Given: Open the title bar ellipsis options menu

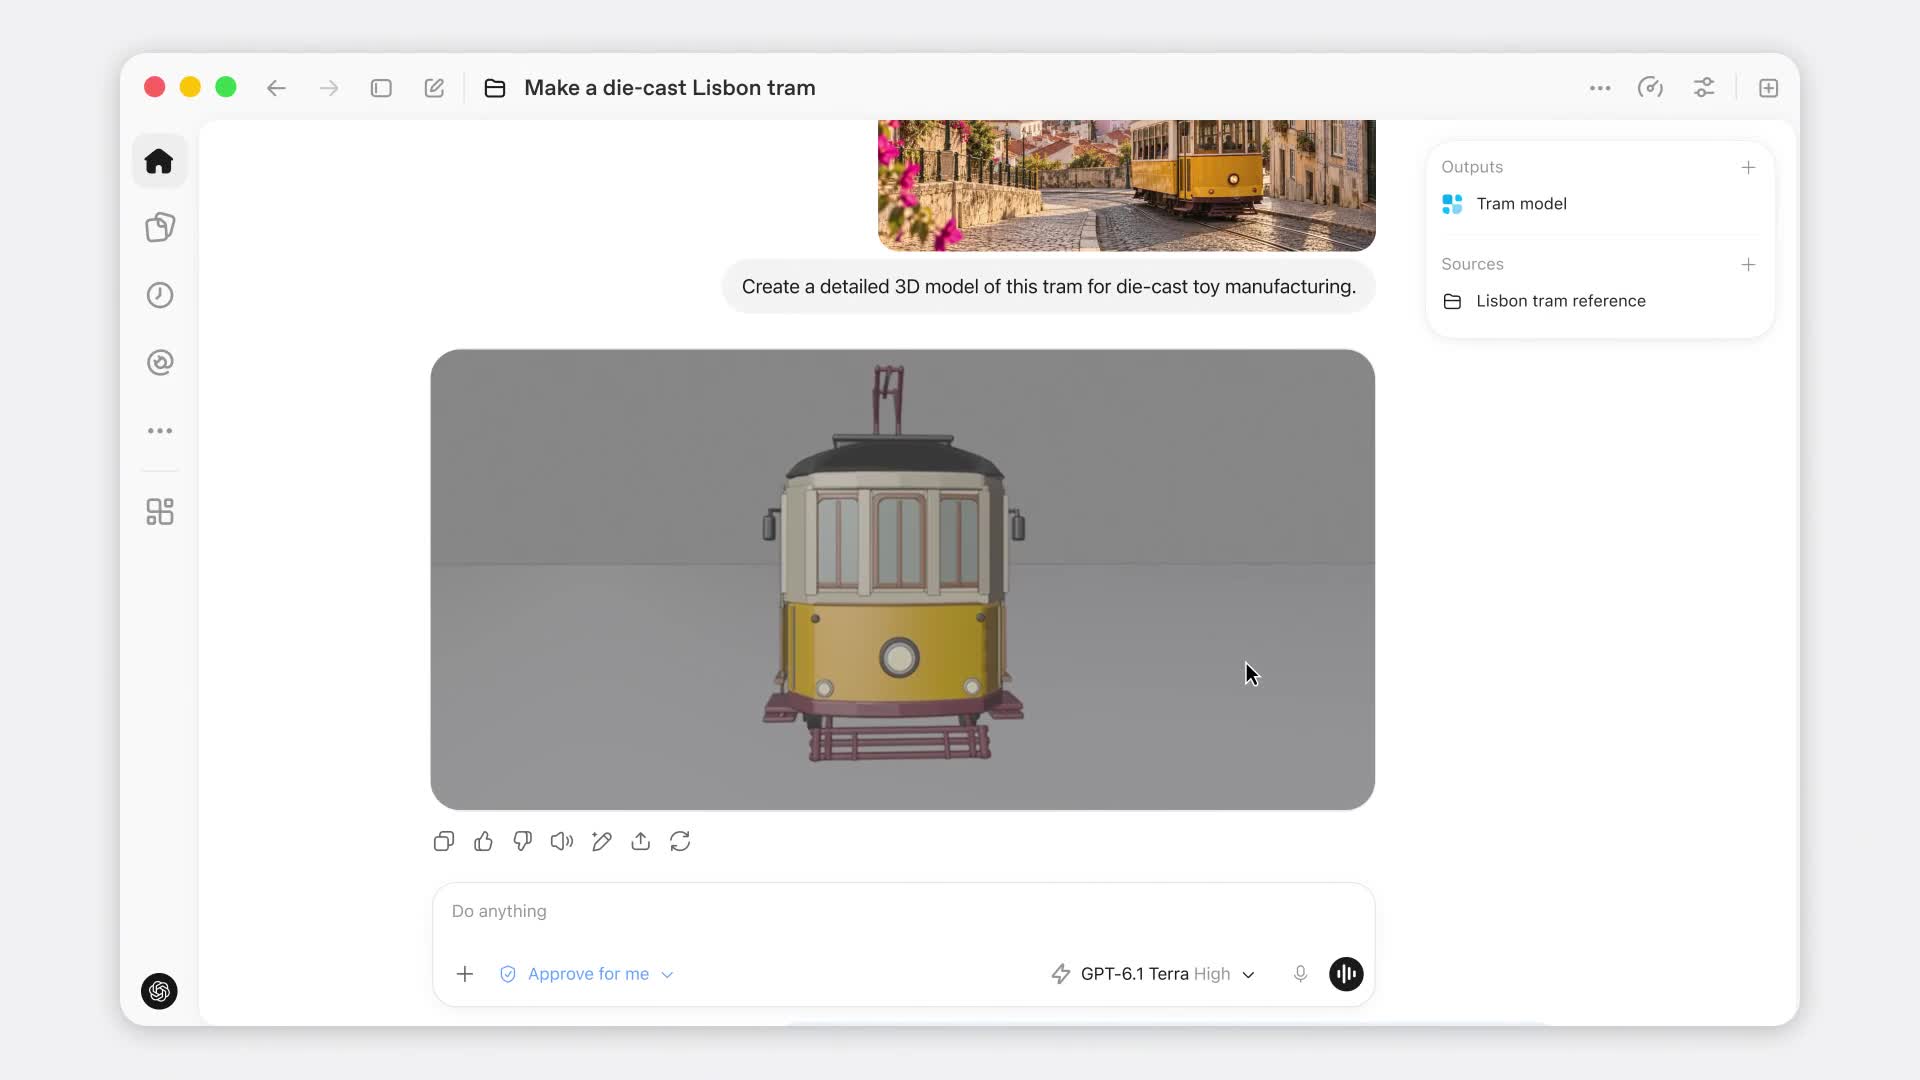Looking at the screenshot, I should point(1600,88).
